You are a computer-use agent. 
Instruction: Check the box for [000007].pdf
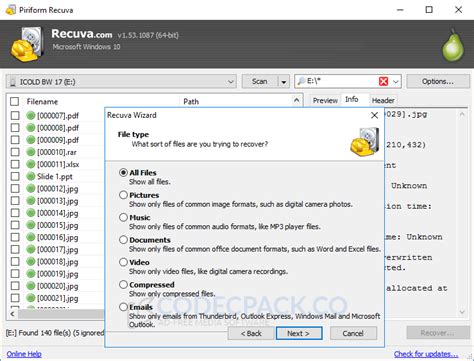[x=15, y=115]
